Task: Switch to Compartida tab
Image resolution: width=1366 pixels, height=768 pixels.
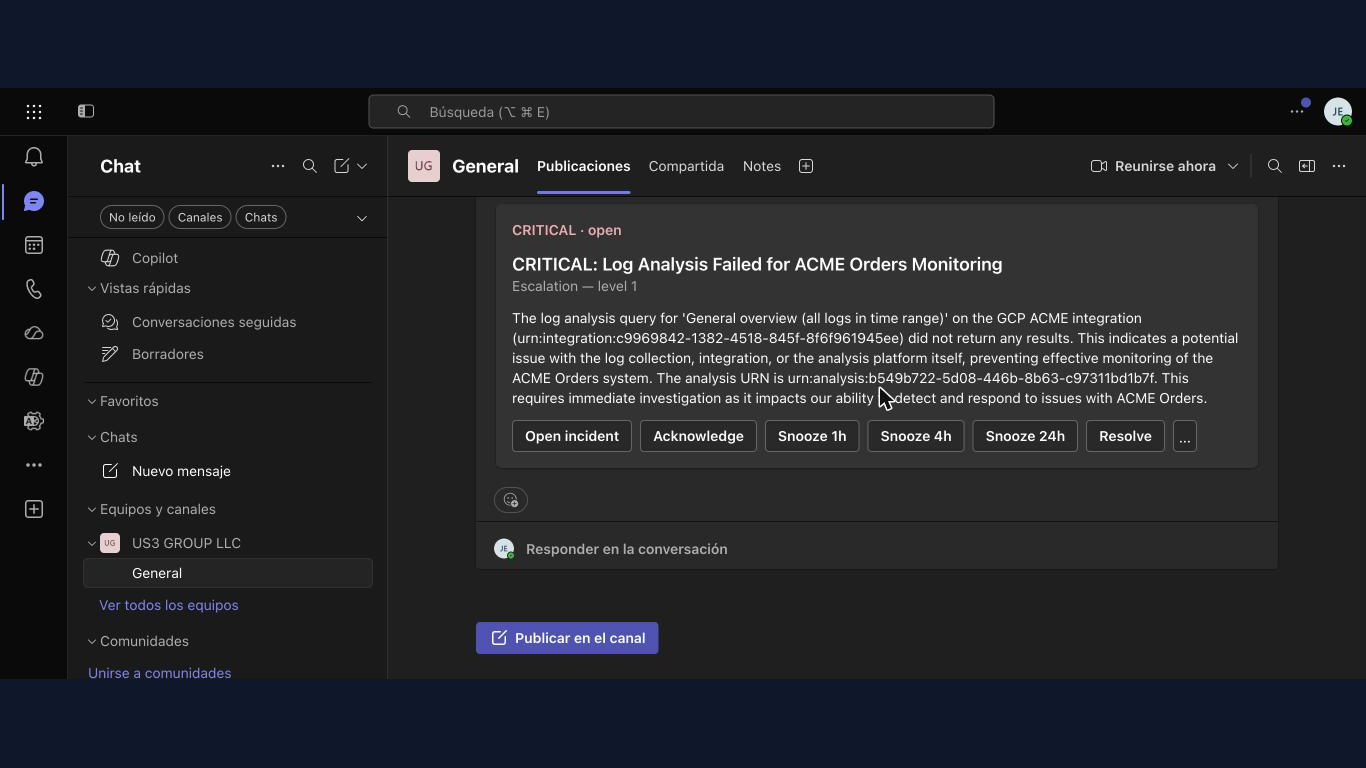Action: [686, 166]
